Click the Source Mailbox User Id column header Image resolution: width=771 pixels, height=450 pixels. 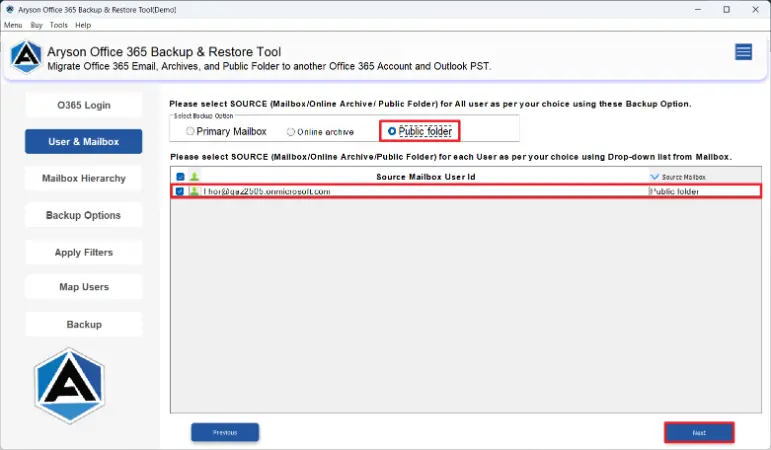click(425, 177)
